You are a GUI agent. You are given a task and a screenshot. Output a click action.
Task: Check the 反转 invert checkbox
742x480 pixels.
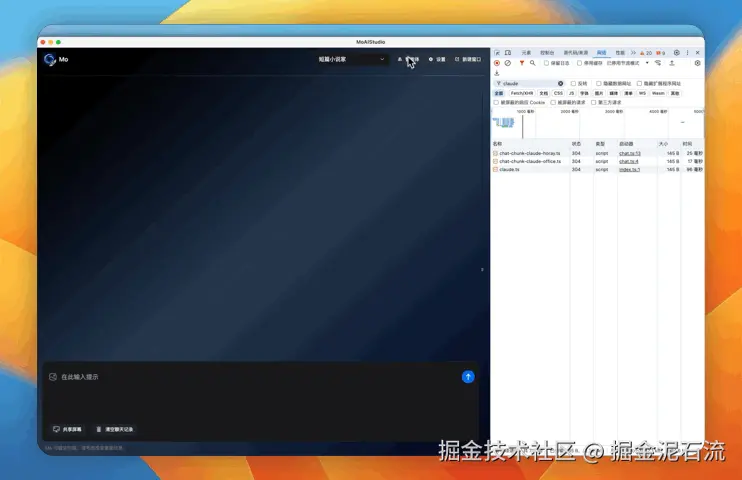click(573, 83)
